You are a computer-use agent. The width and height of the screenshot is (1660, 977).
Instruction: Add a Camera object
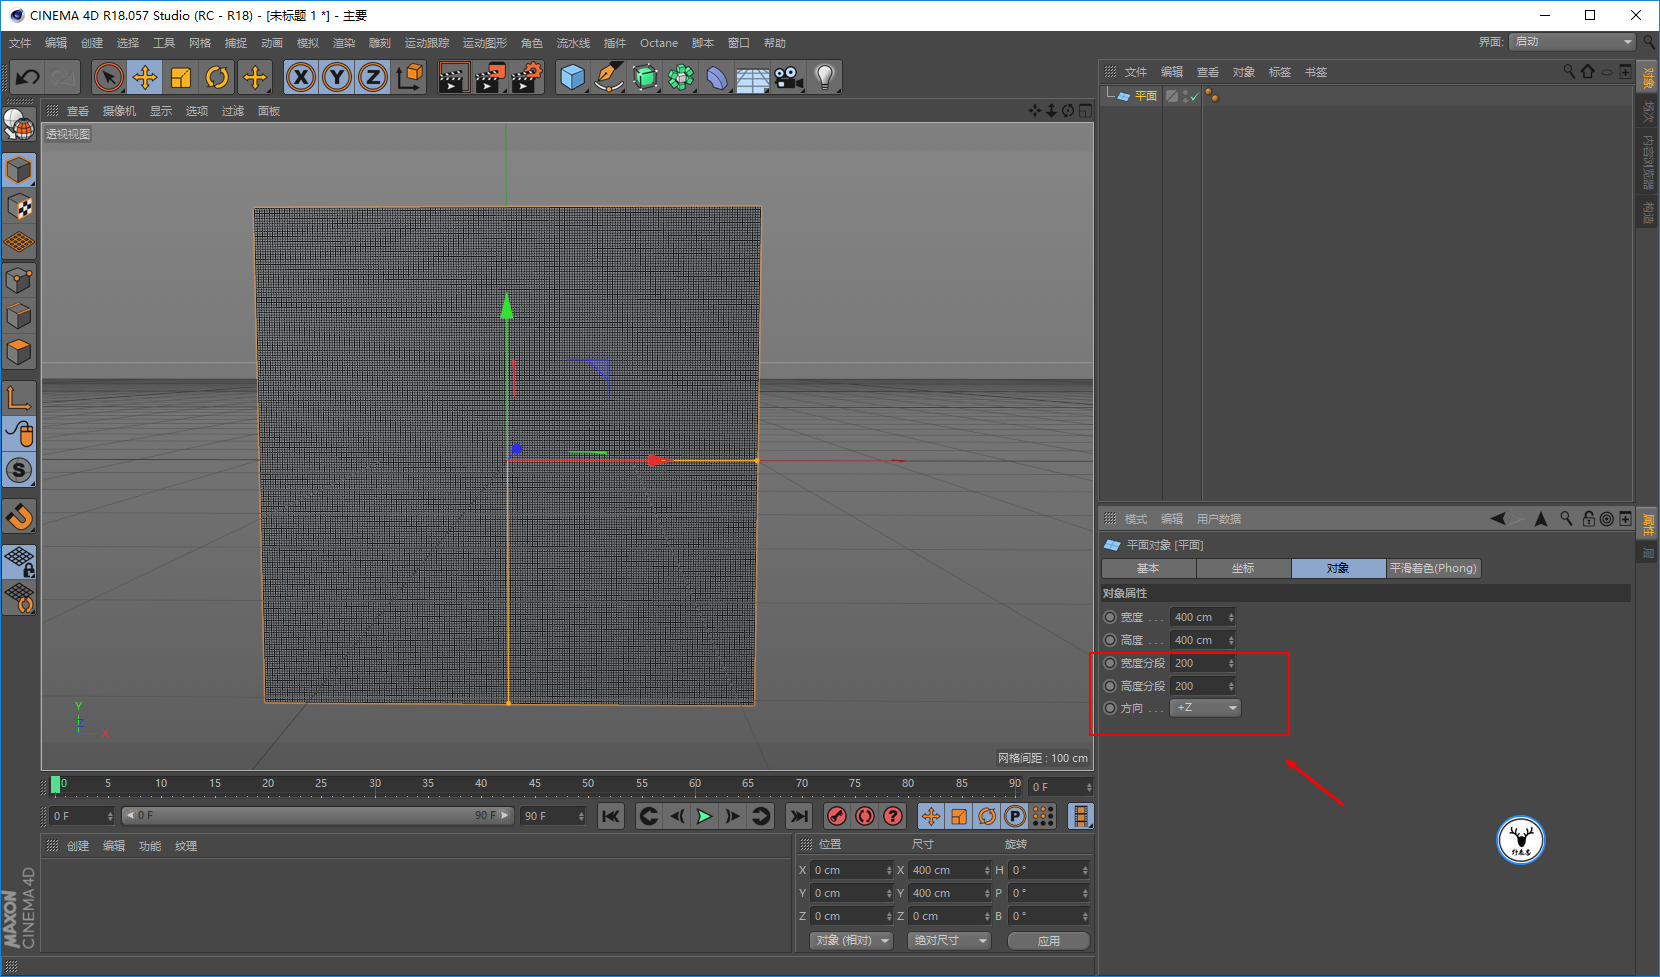click(x=789, y=77)
